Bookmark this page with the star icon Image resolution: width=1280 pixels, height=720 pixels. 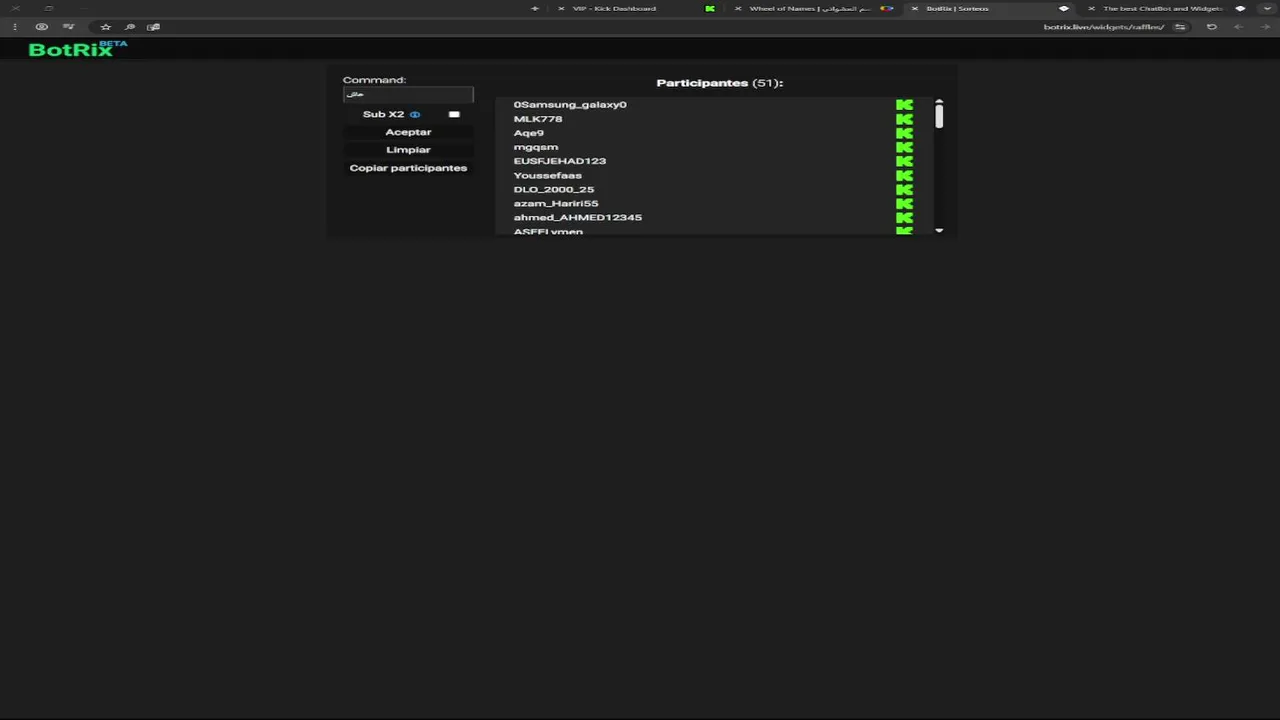pyautogui.click(x=105, y=27)
